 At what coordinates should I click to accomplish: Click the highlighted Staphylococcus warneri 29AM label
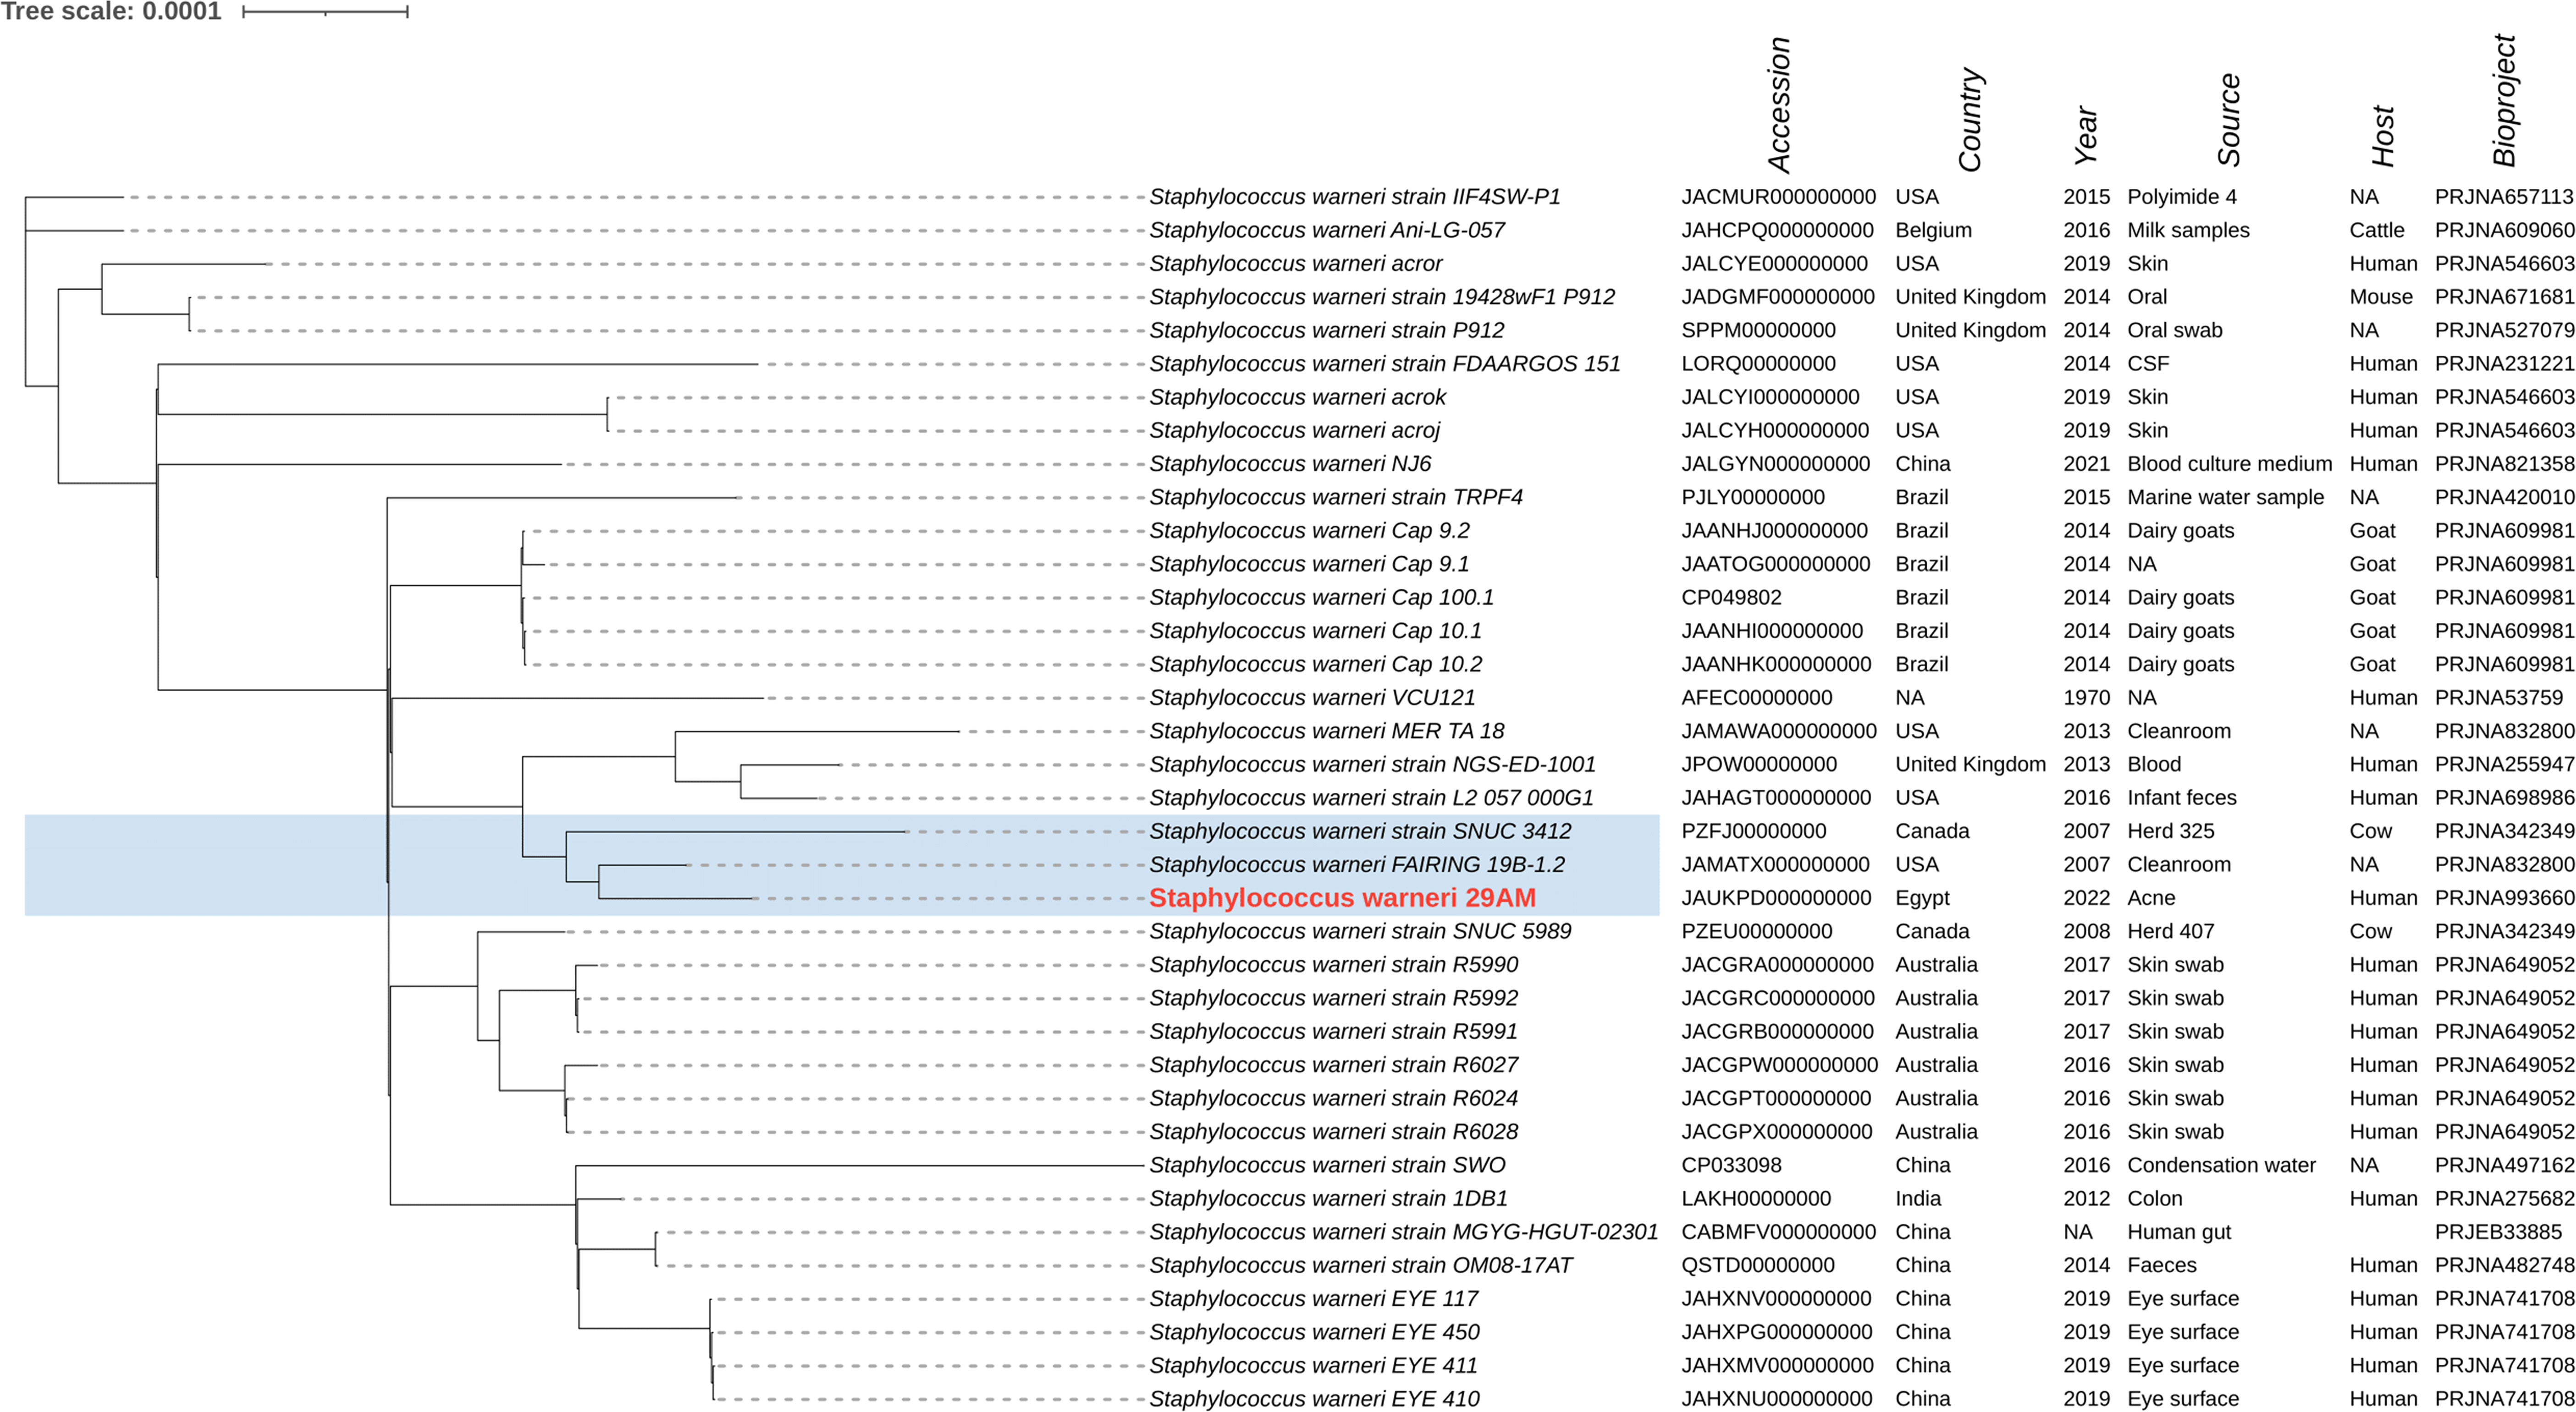tap(1342, 898)
